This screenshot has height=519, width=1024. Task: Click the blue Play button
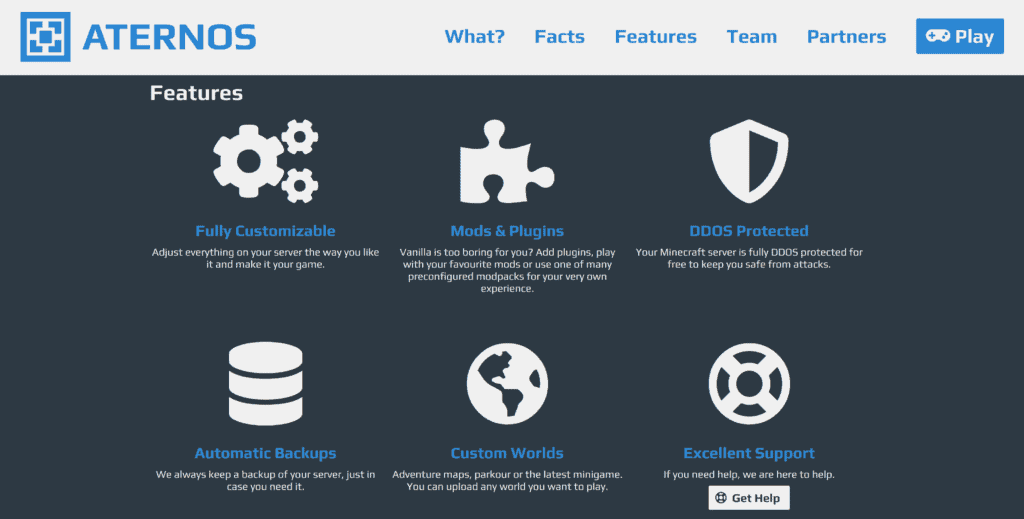960,37
